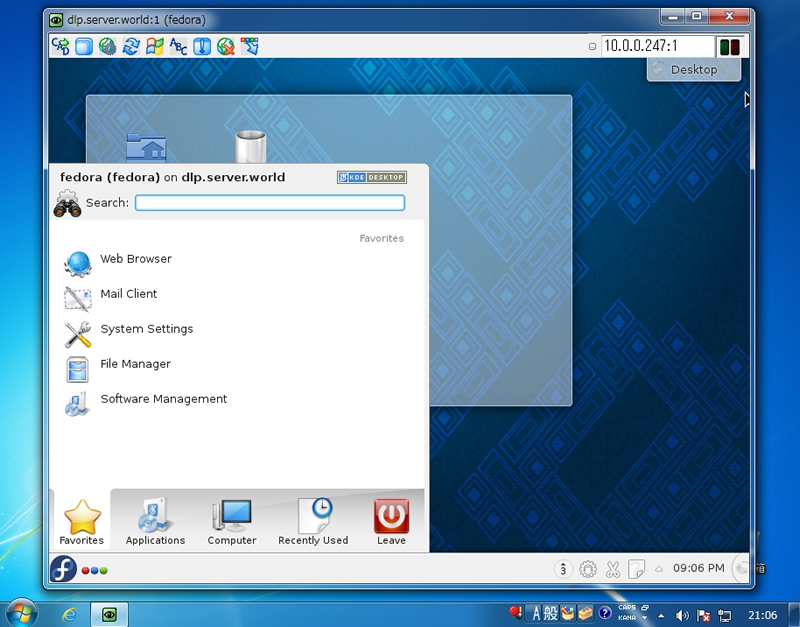Image resolution: width=800 pixels, height=627 pixels.
Task: Click the 10.0.0.247:1 address field
Action: 657,46
